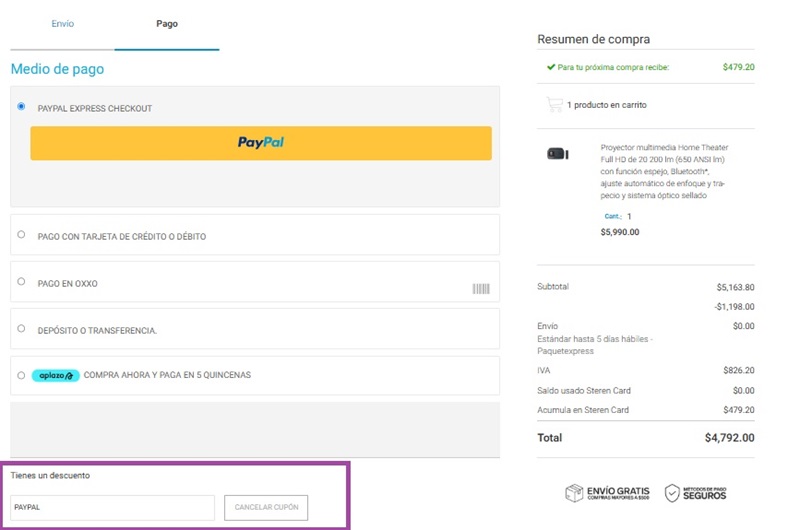The height and width of the screenshot is (530, 800).
Task: Choose Pago con tarjeta de crédito o débito
Action: [21, 234]
